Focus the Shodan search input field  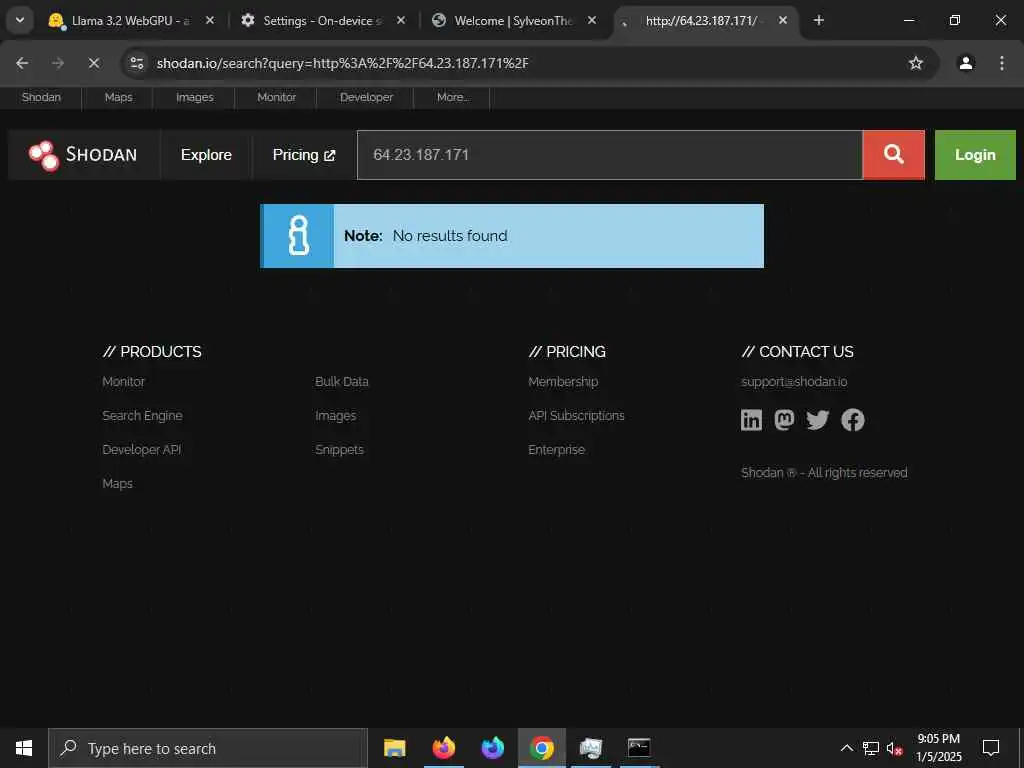click(x=609, y=155)
